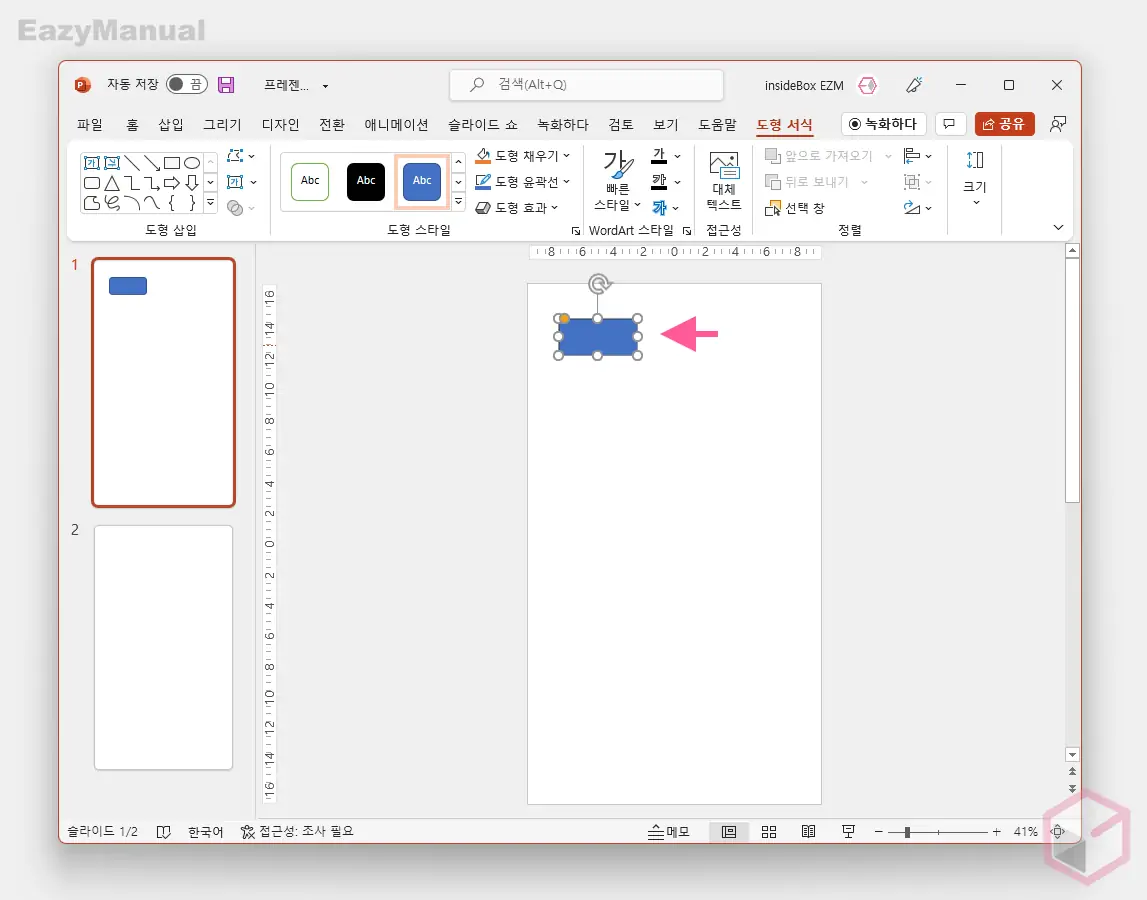Select slide 2 thumbnail
1147x900 pixels.
[163, 647]
